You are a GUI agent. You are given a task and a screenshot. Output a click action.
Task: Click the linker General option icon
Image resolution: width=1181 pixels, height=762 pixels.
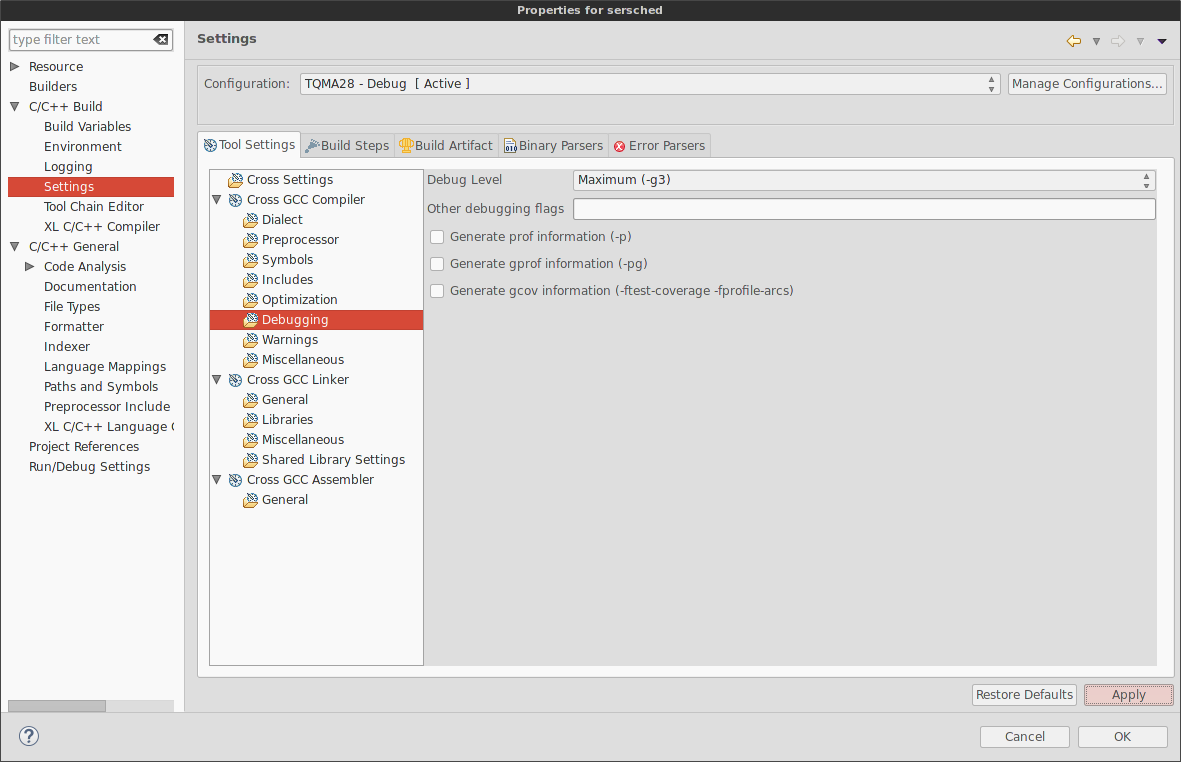[251, 400]
